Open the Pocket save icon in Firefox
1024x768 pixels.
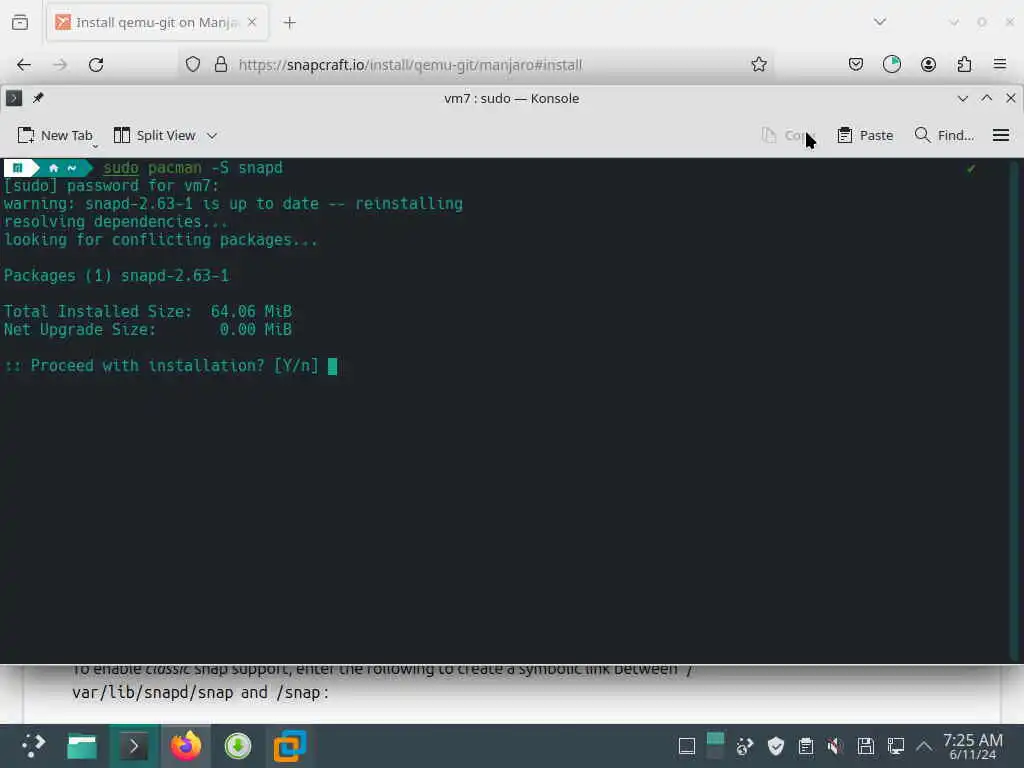point(856,64)
